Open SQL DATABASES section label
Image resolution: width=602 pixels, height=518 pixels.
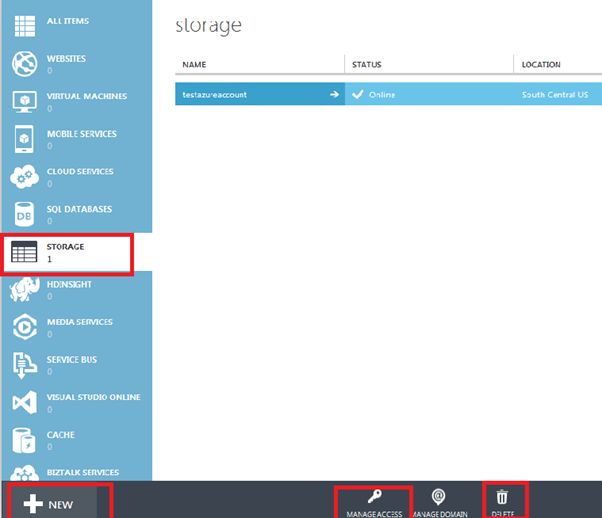(79, 209)
